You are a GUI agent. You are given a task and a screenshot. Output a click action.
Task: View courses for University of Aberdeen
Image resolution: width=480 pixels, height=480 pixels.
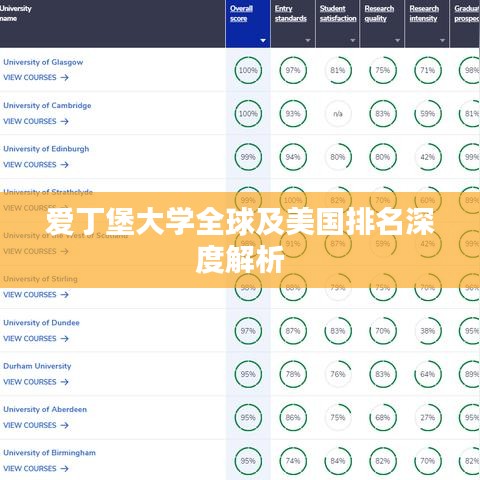[x=36, y=425]
